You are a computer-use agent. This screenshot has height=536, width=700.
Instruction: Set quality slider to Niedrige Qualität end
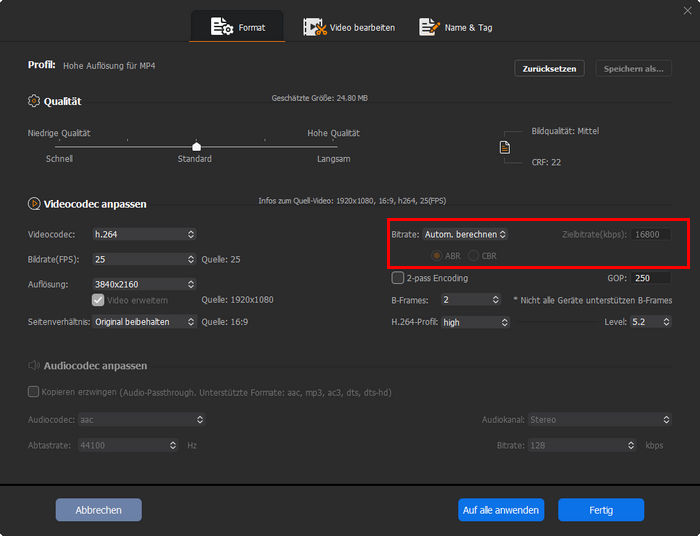click(x=56, y=146)
